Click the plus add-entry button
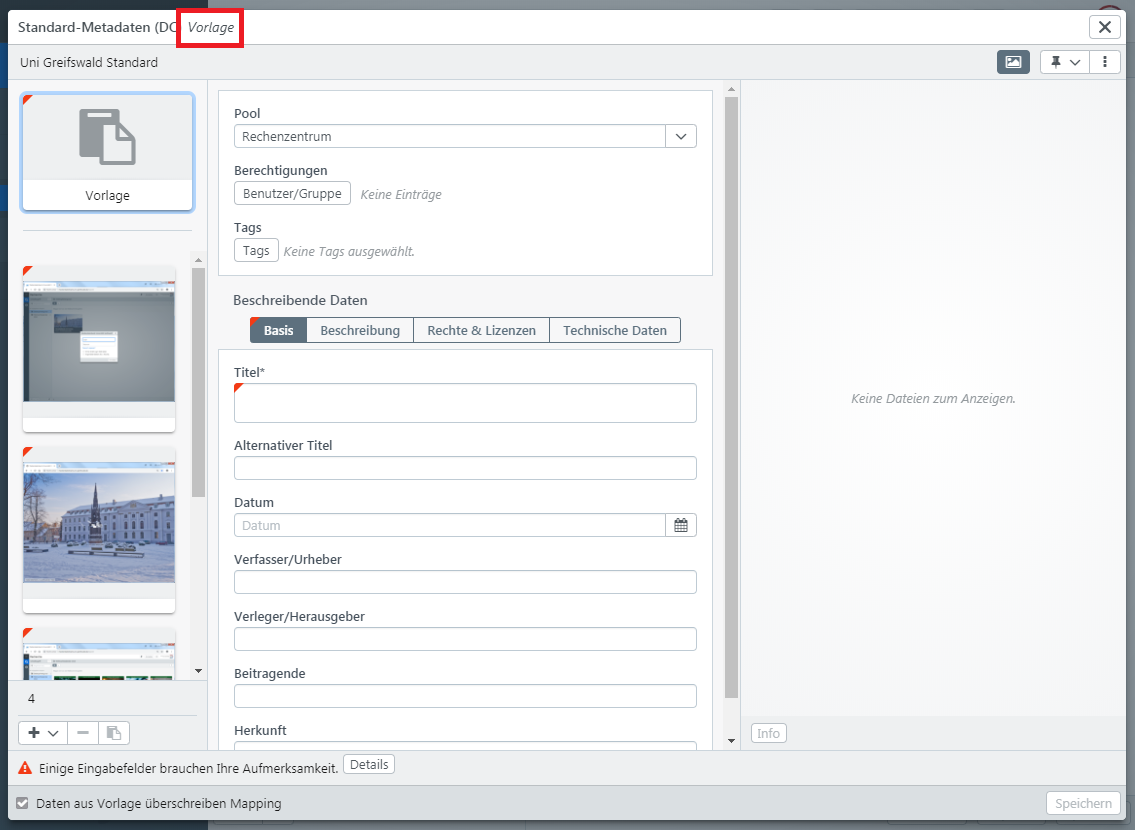Screen dimensions: 1135x830 pyautogui.click(x=43, y=733)
